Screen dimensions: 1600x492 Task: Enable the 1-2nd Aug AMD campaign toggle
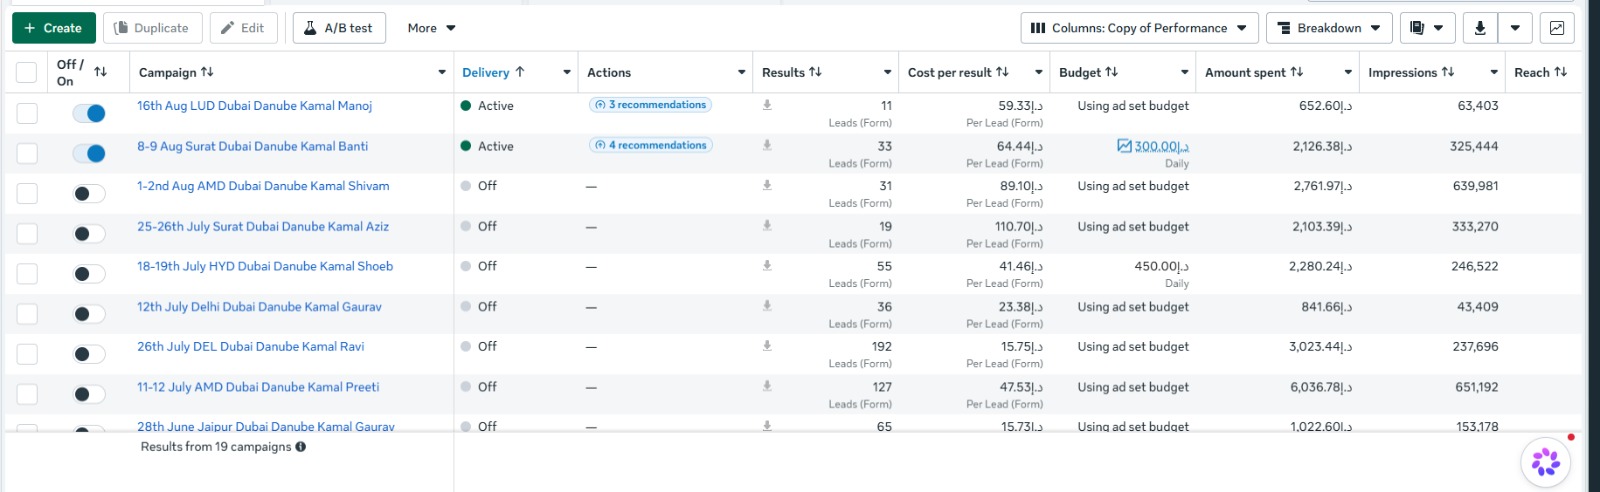89,194
